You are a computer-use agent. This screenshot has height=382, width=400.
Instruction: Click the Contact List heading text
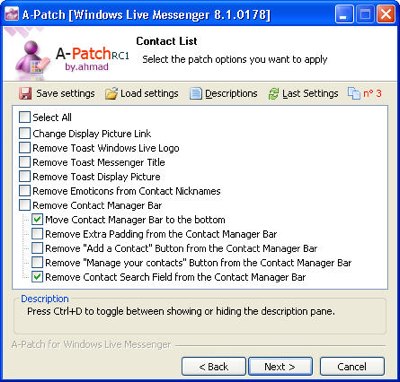167,41
